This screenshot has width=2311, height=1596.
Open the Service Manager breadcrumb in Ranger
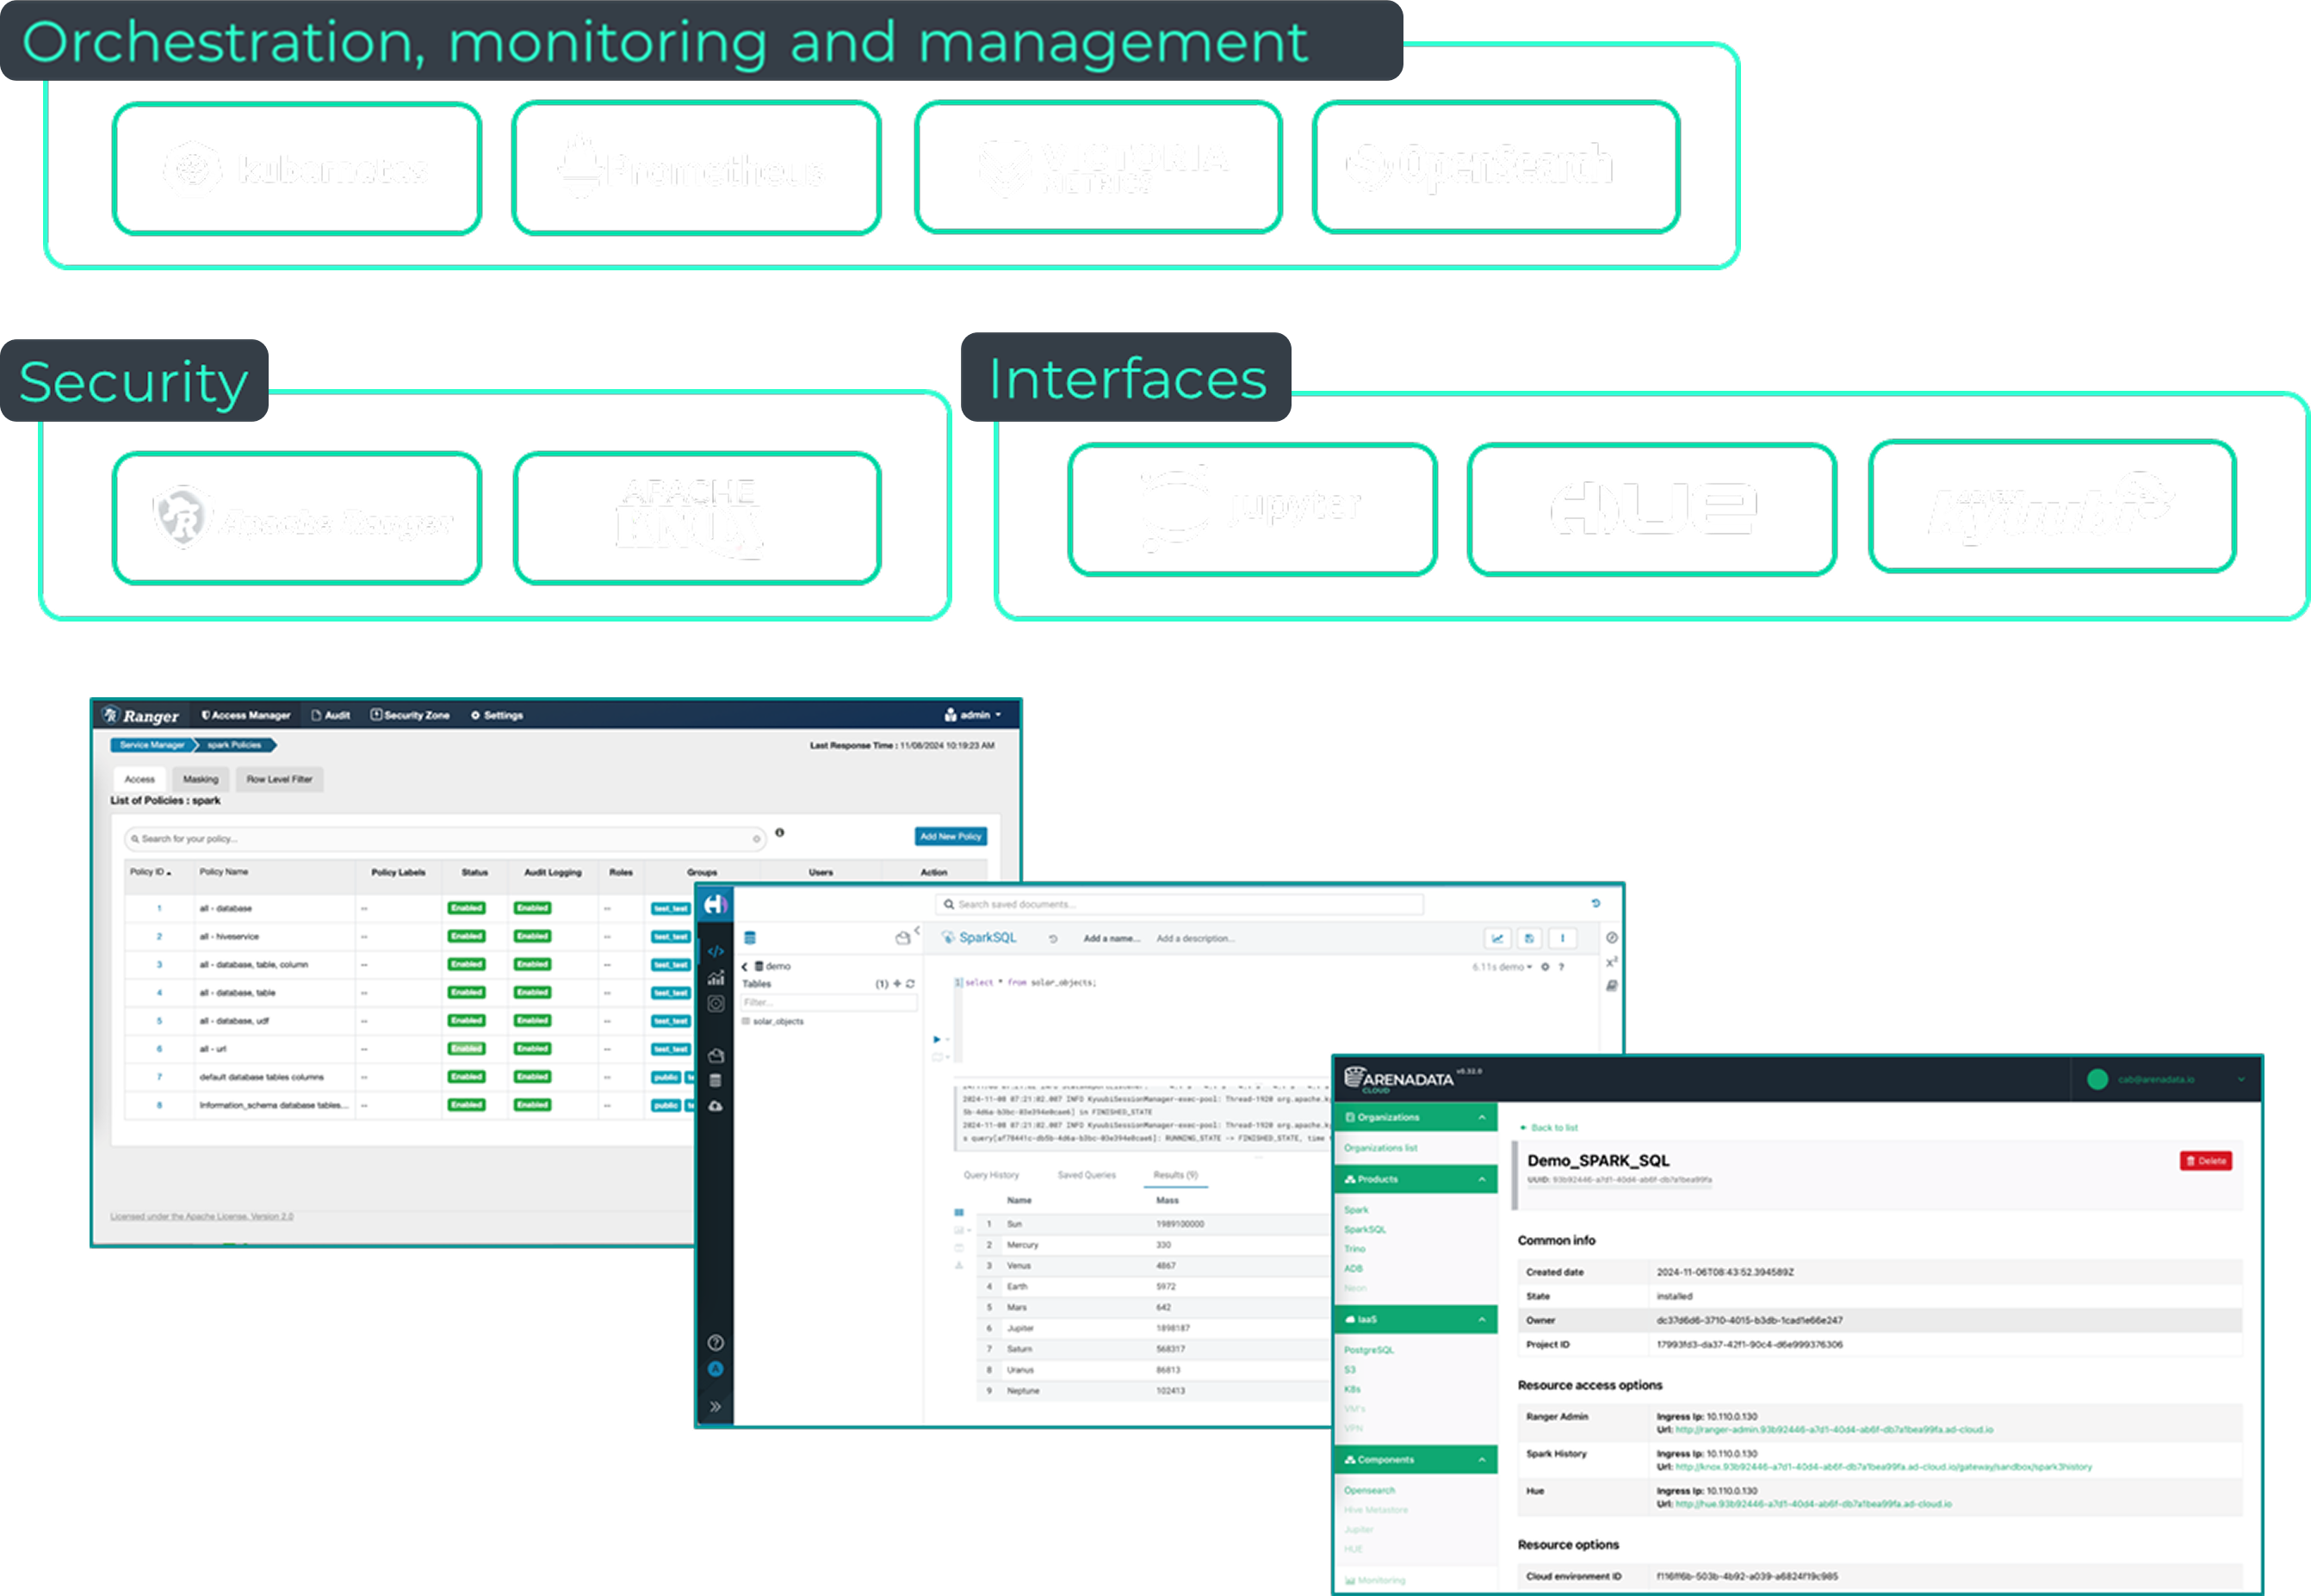click(152, 745)
